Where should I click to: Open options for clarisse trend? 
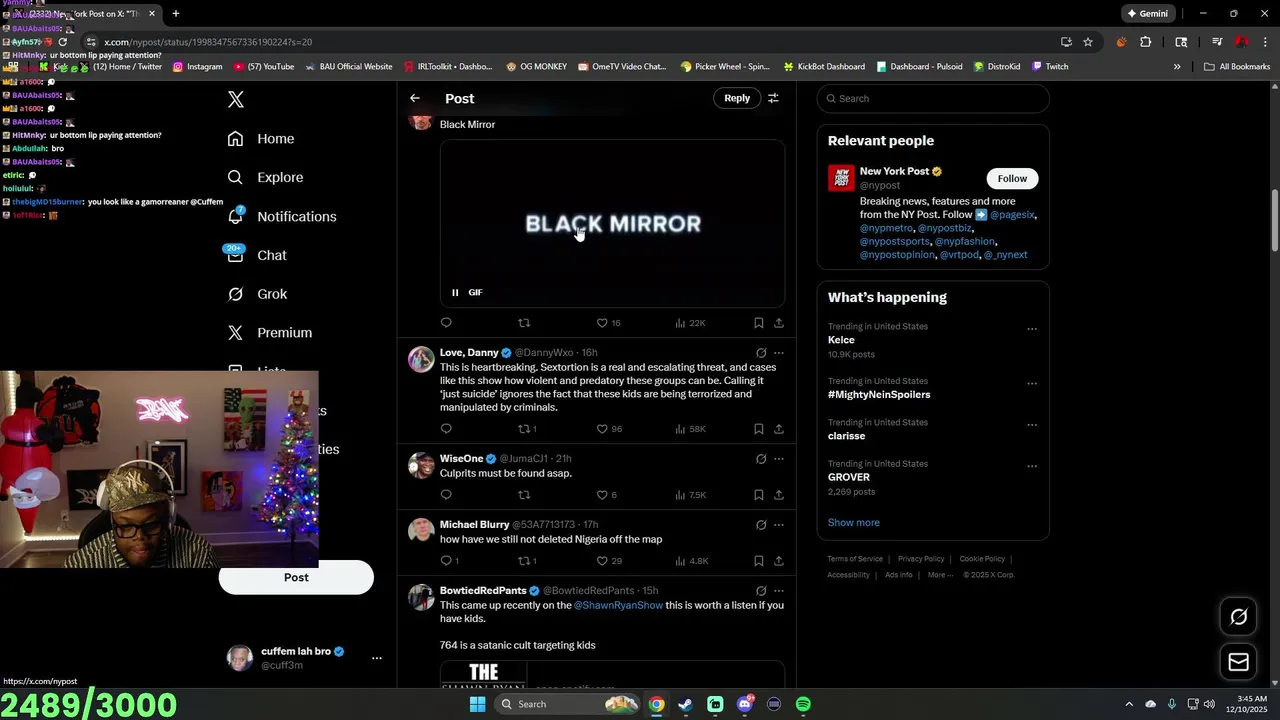[1032, 425]
